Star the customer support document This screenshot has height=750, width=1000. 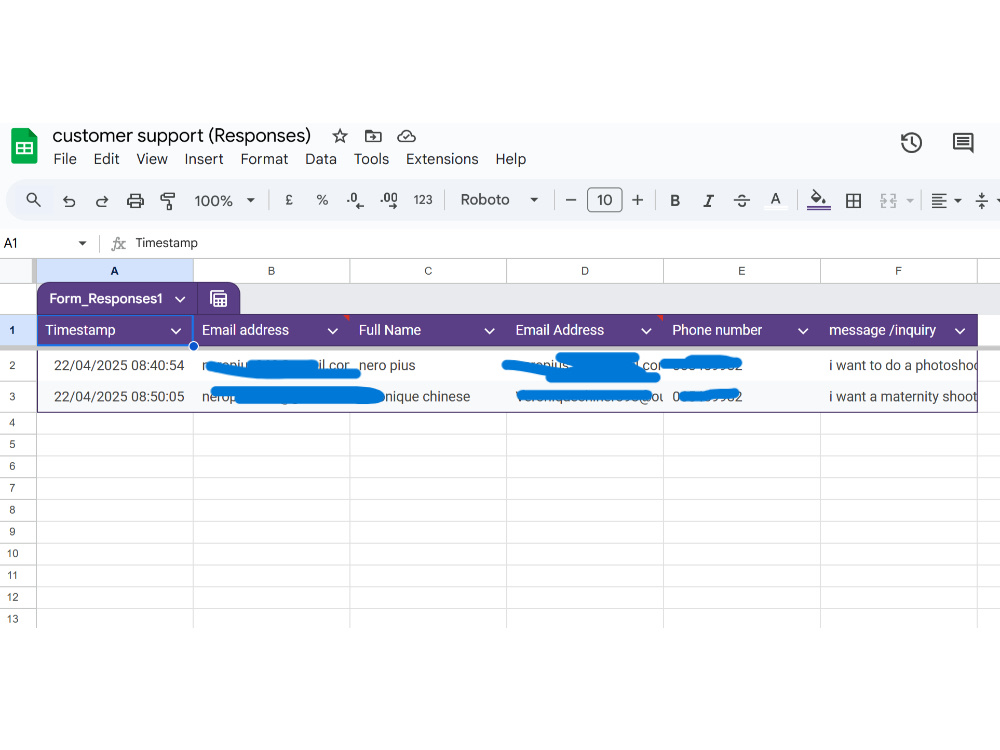340,136
